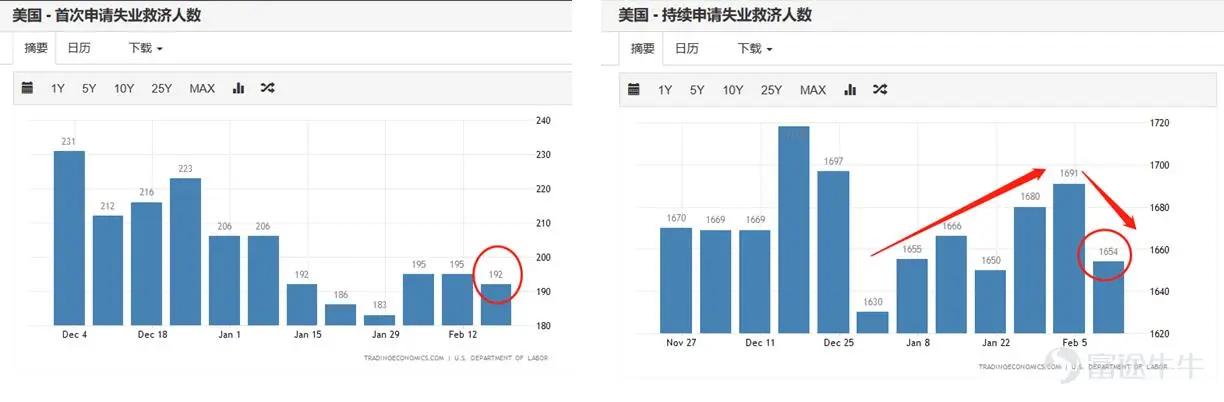This screenshot has width=1224, height=402.
Task: Click the bar labeled 212
Action: pos(108,270)
